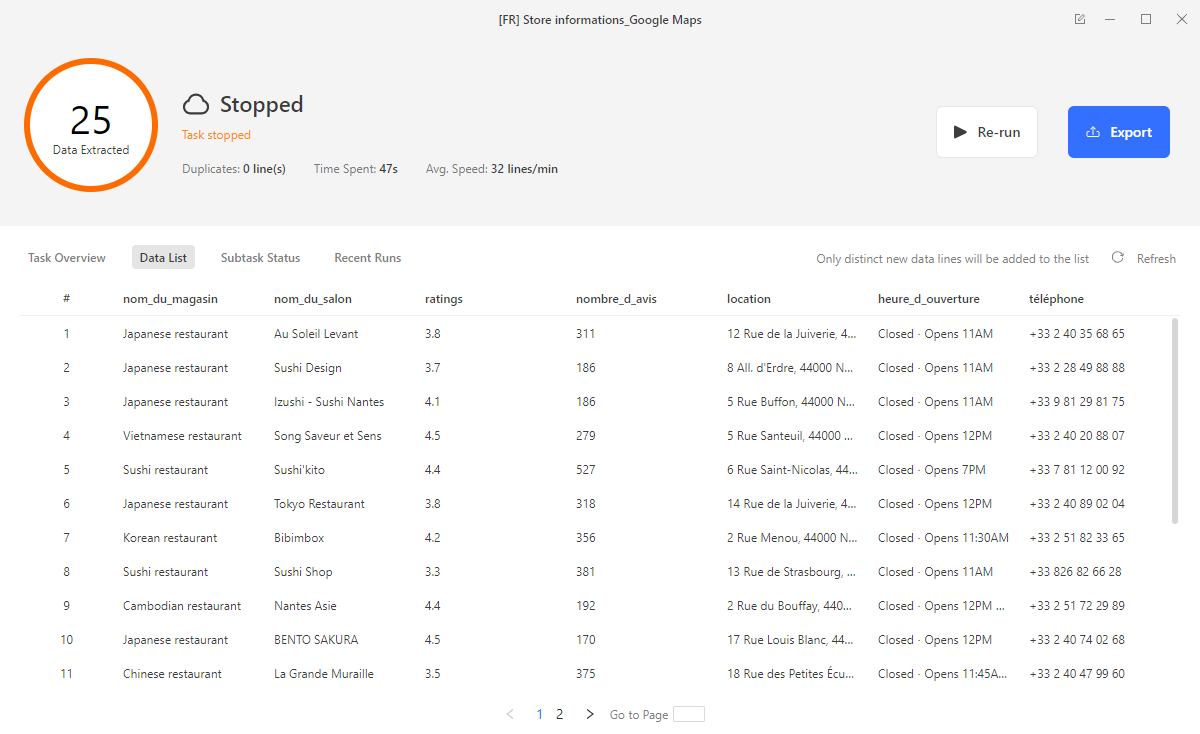Screen dimensions: 1200x734
Task: Go to the next page arrow
Action: [590, 714]
